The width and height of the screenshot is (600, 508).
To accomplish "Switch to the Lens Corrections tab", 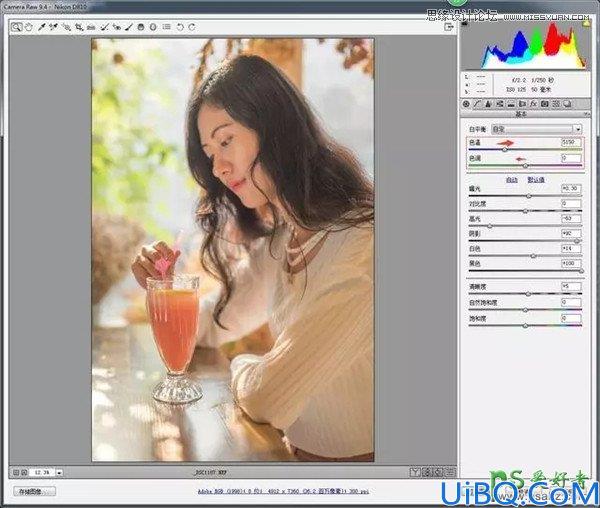I will (522, 104).
